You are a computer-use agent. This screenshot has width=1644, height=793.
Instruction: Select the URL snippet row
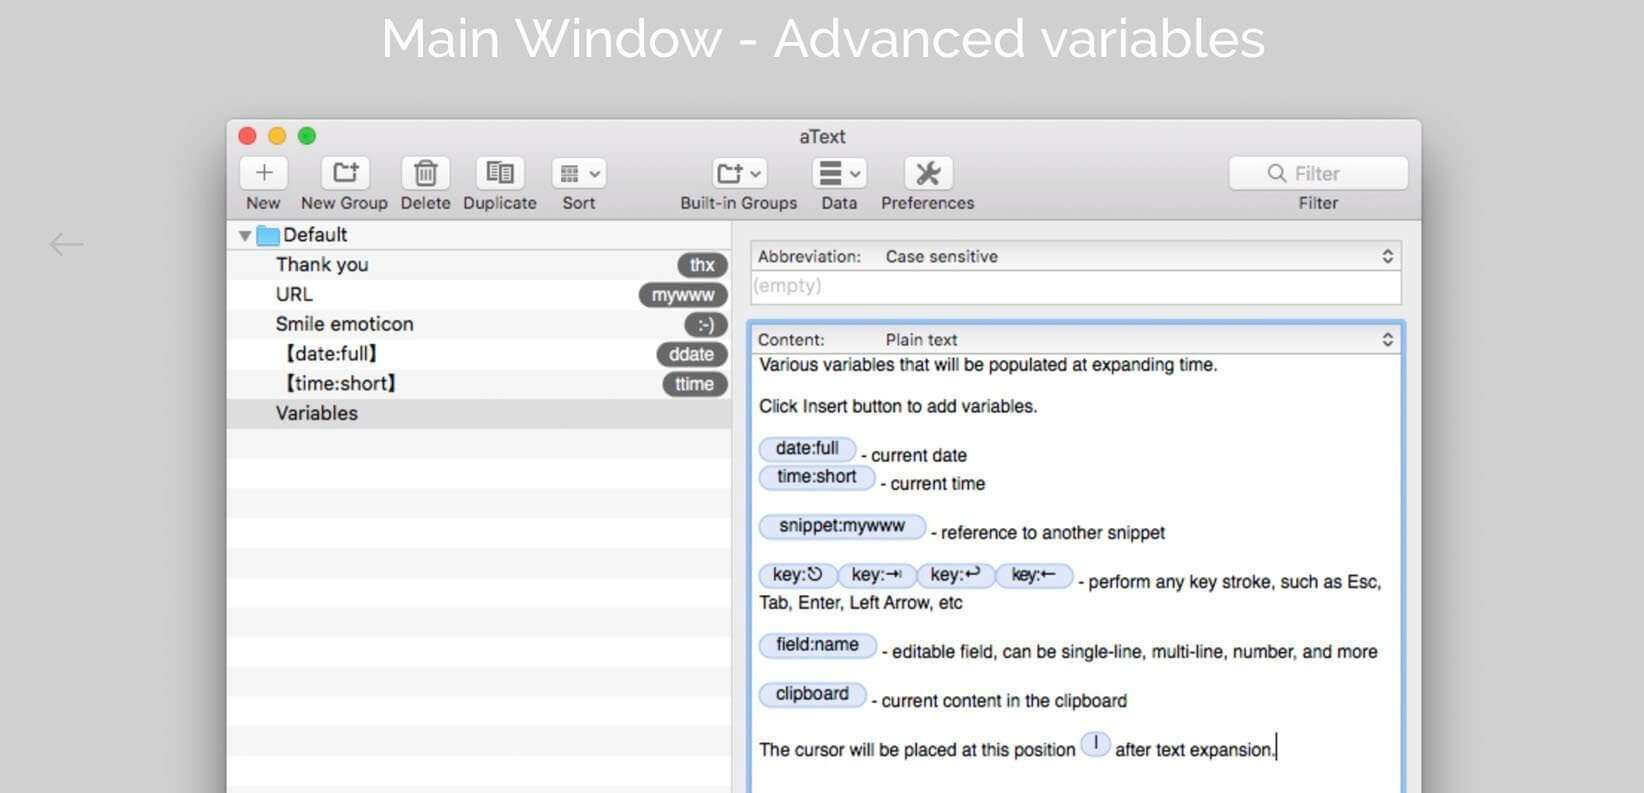pyautogui.click(x=479, y=295)
